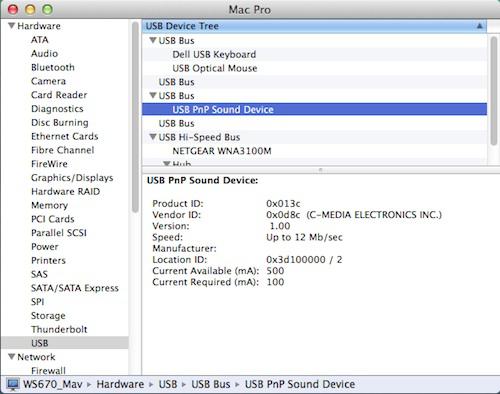Open Memory information
Screen dimensions: 500x394
coord(49,205)
